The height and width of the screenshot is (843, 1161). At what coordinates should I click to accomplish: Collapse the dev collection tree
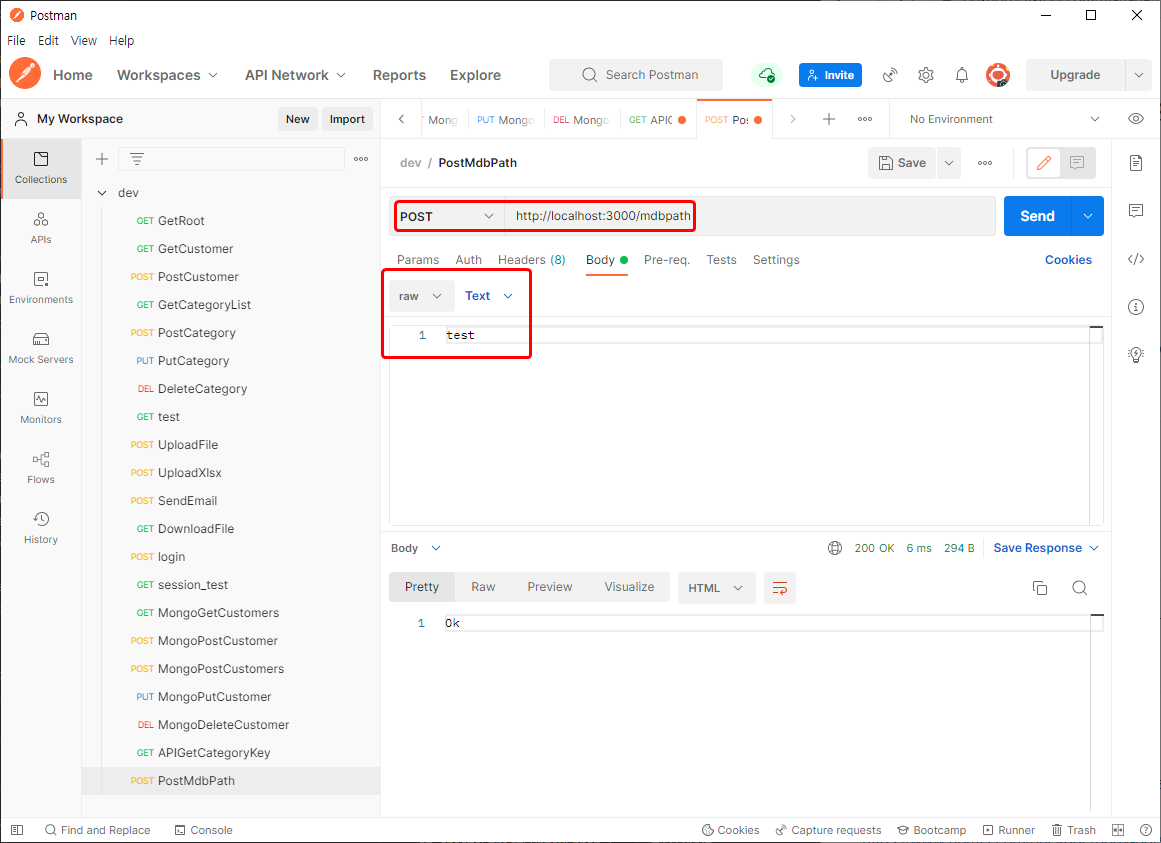[102, 192]
